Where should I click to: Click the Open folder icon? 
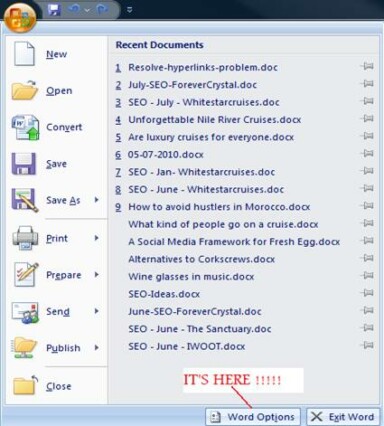click(25, 90)
